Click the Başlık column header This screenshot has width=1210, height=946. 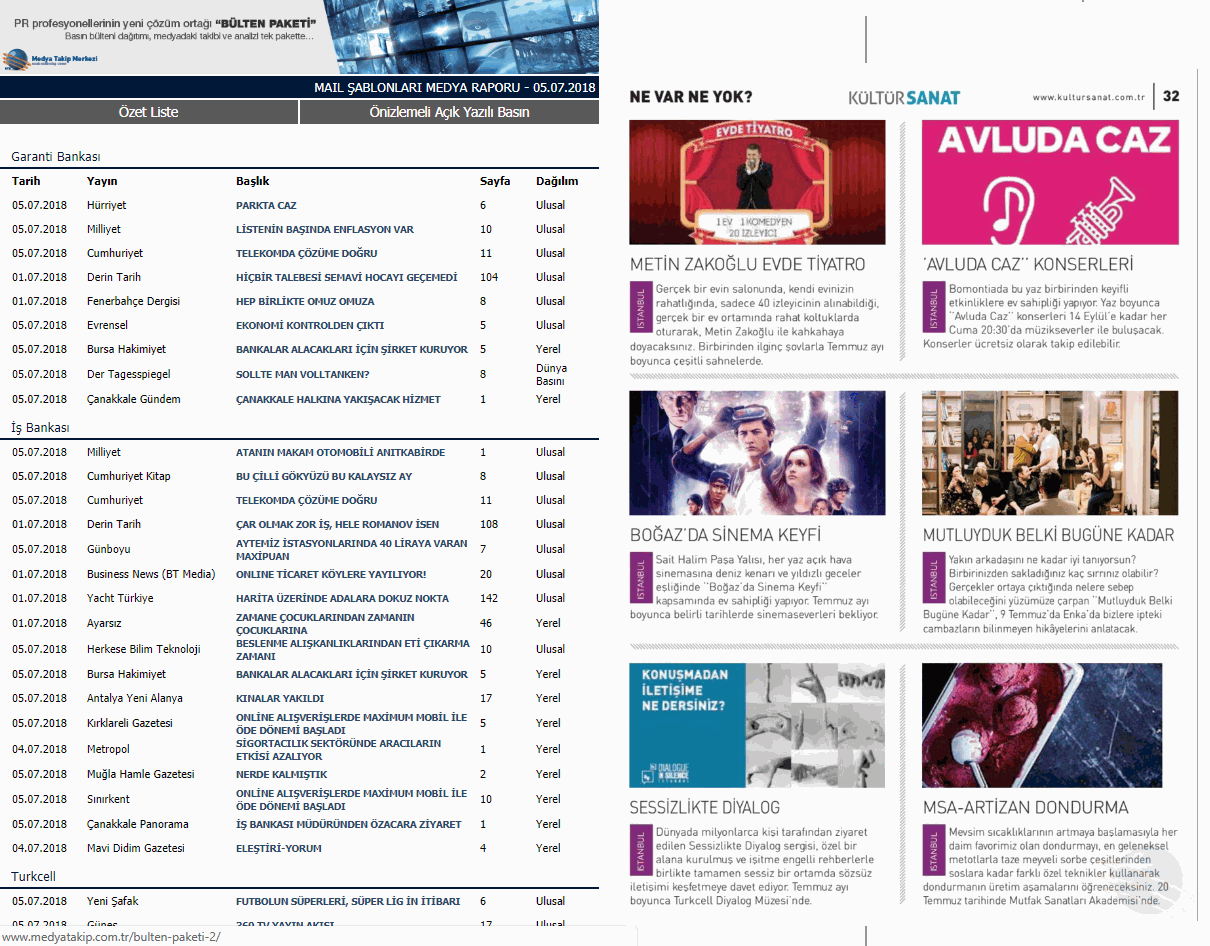coord(253,181)
